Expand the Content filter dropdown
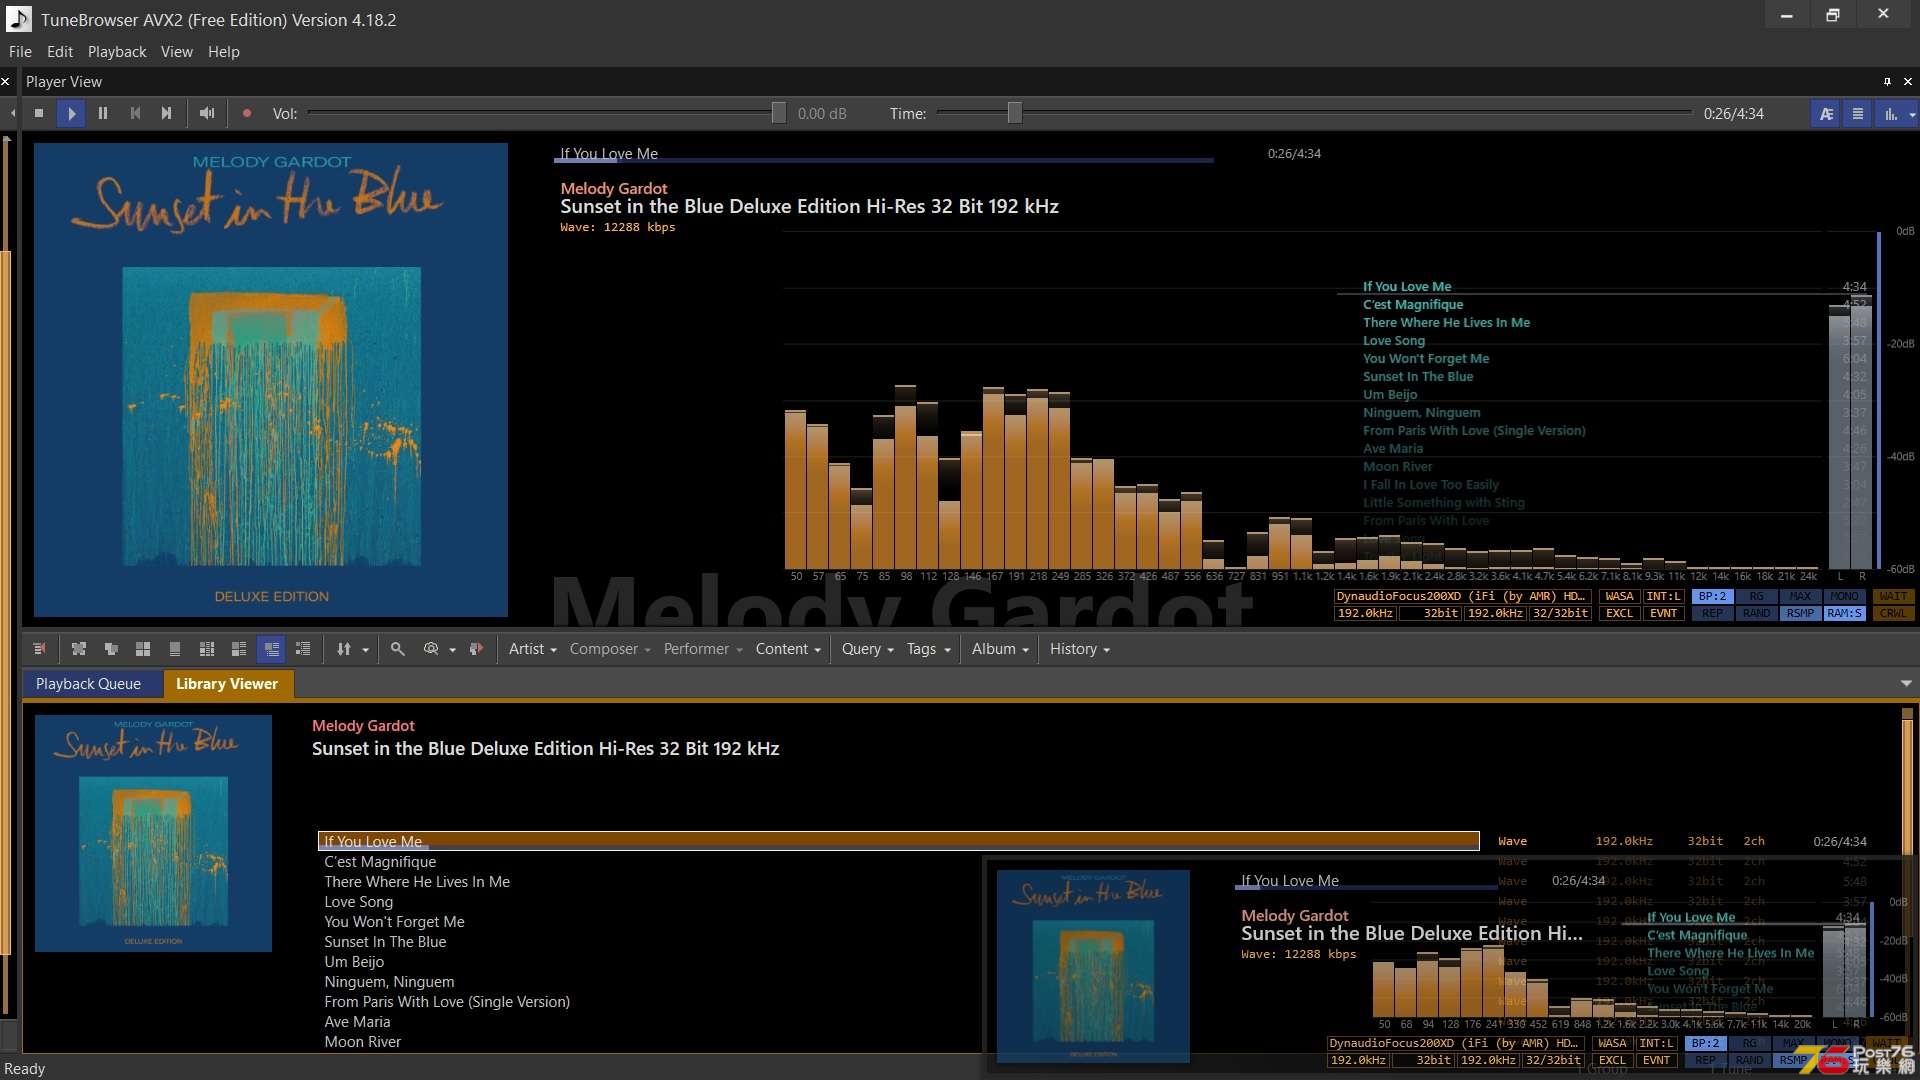Screen dimensions: 1920x1080 [x=788, y=649]
